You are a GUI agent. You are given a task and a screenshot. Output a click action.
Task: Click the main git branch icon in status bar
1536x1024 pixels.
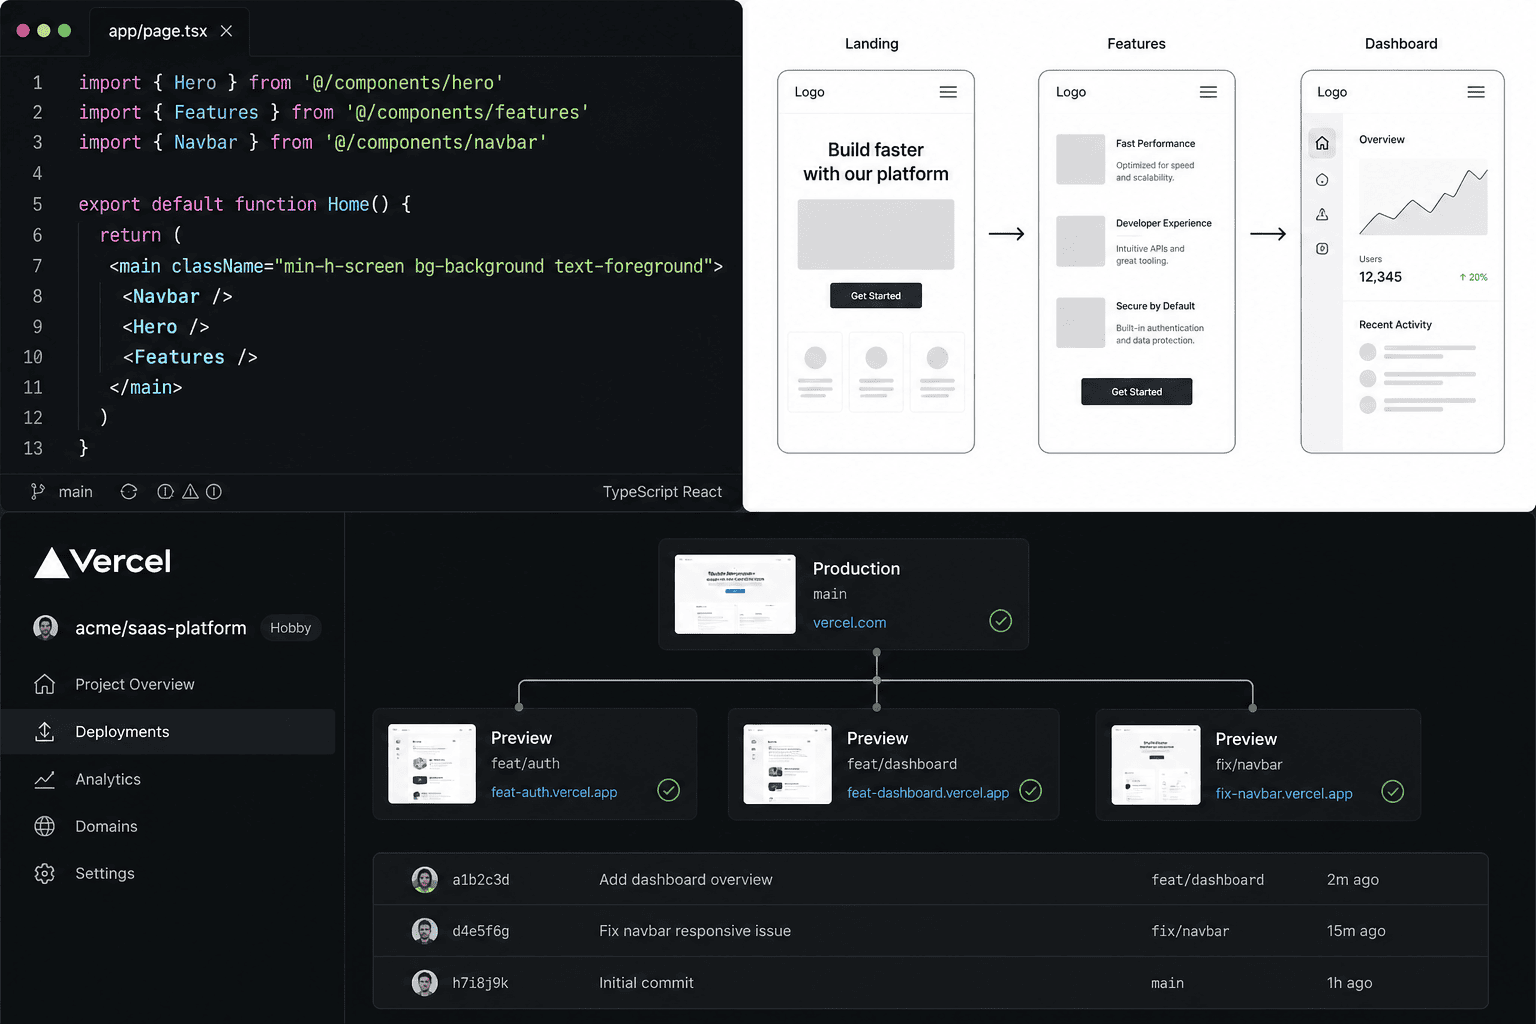(38, 491)
